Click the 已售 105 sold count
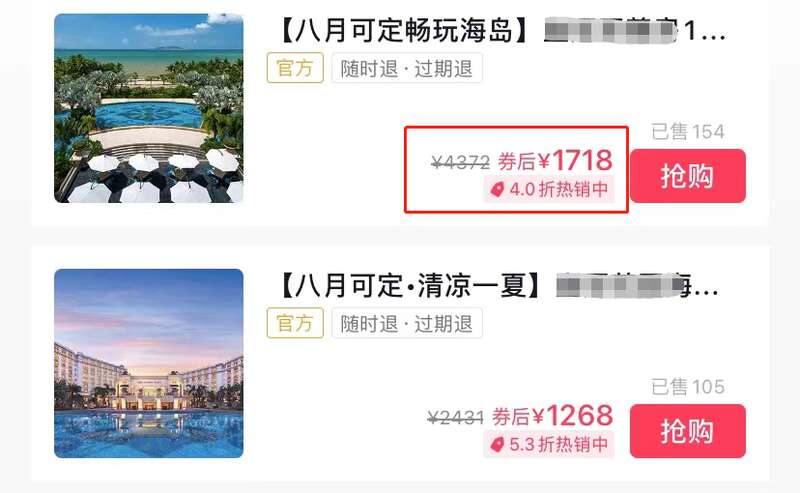Viewport: 800px width, 493px height. [x=688, y=387]
